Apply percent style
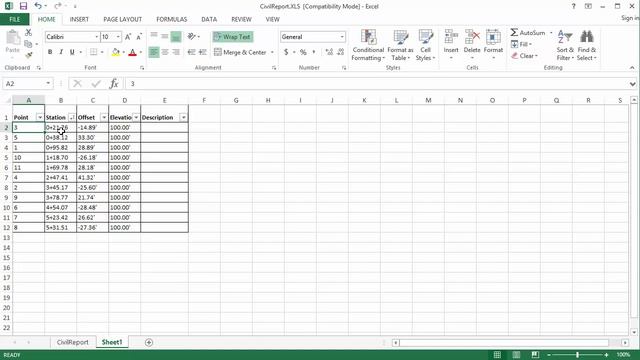Screen dimensions: 640x360 [303, 52]
